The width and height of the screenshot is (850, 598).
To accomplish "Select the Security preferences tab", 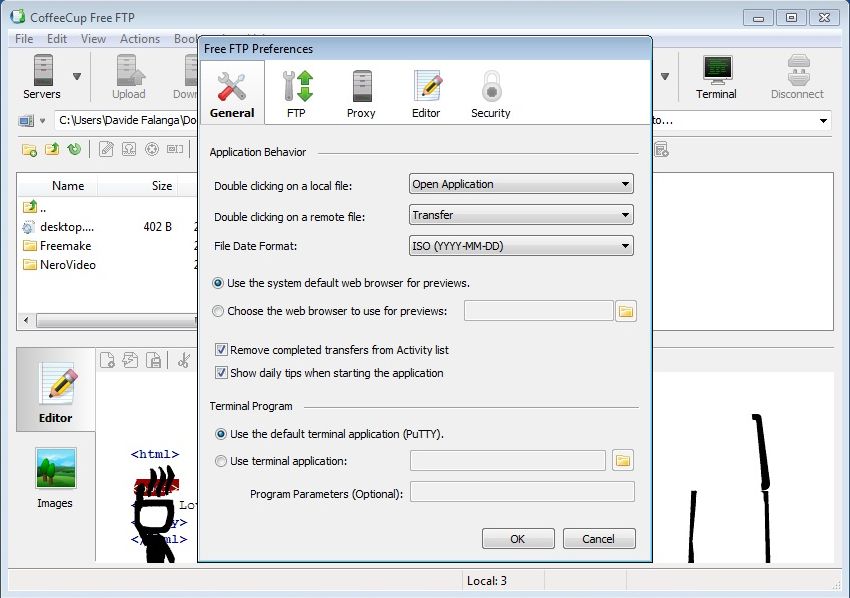I will (490, 94).
